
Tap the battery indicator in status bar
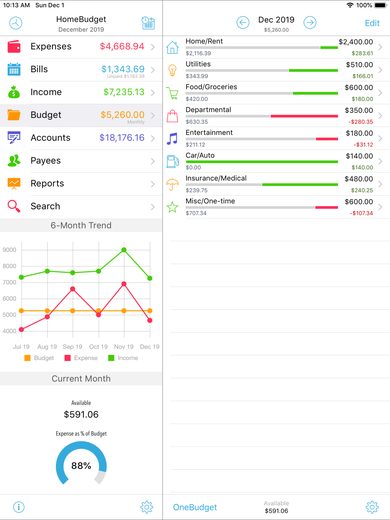click(381, 5)
